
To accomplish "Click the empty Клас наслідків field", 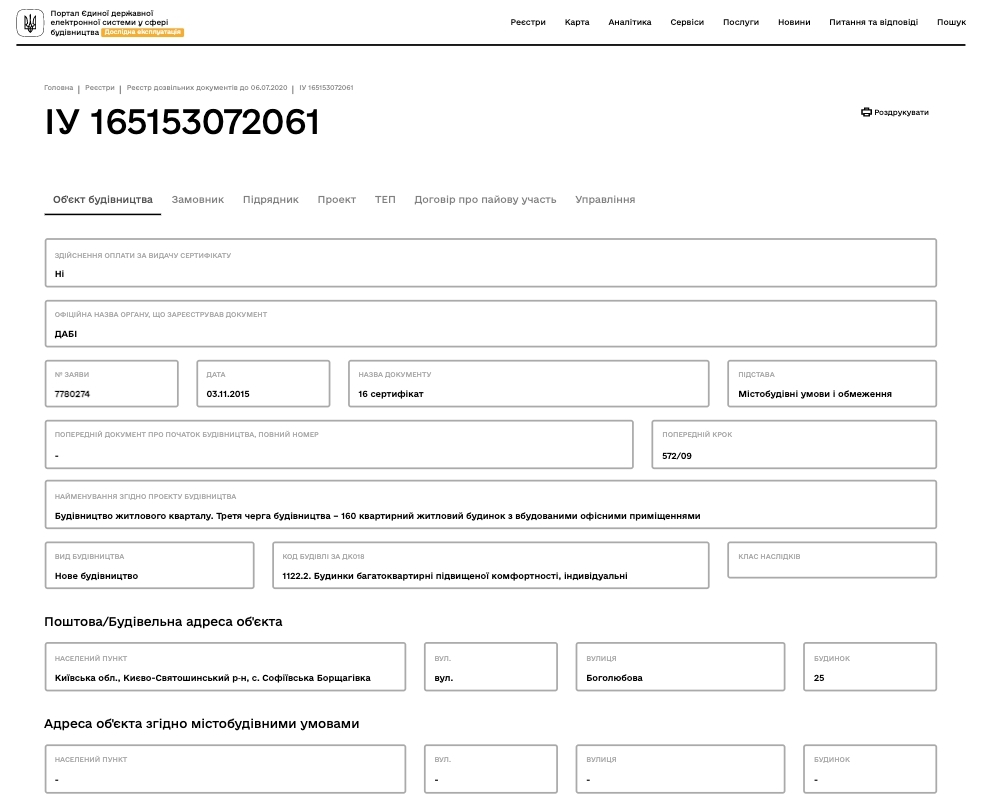I will tap(832, 560).
